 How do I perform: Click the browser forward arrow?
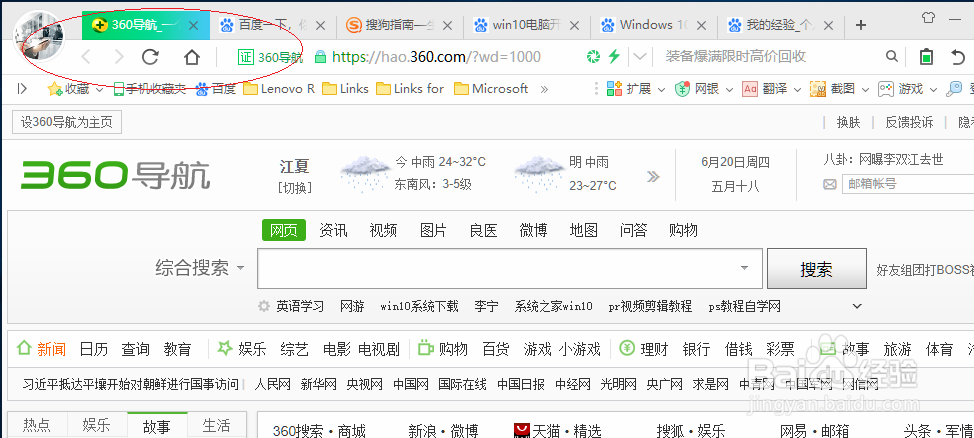(119, 58)
